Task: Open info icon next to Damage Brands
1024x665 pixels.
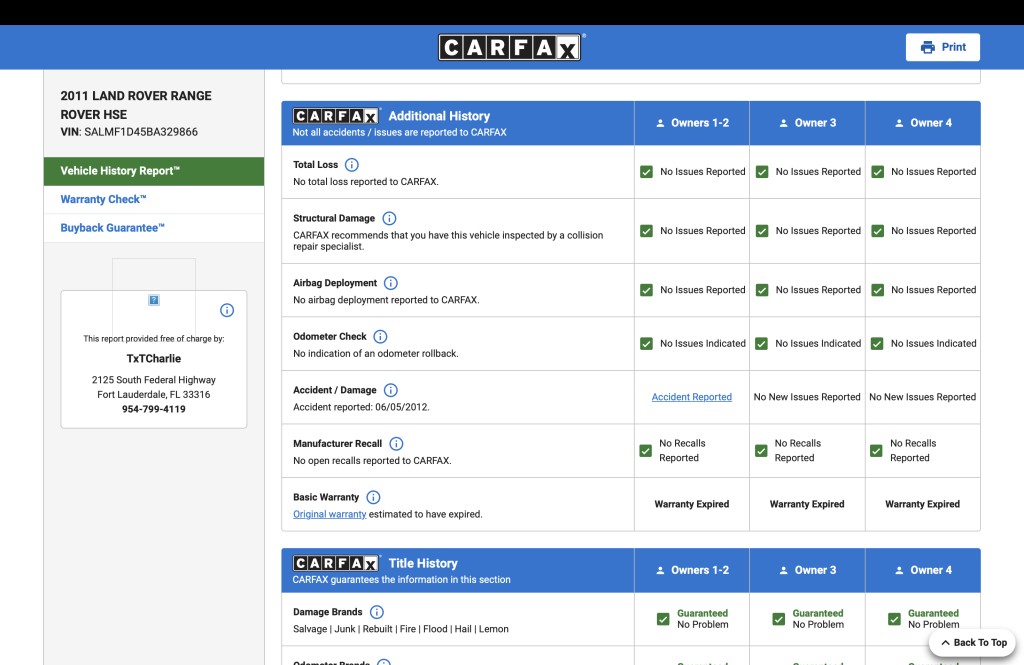Action: click(377, 612)
